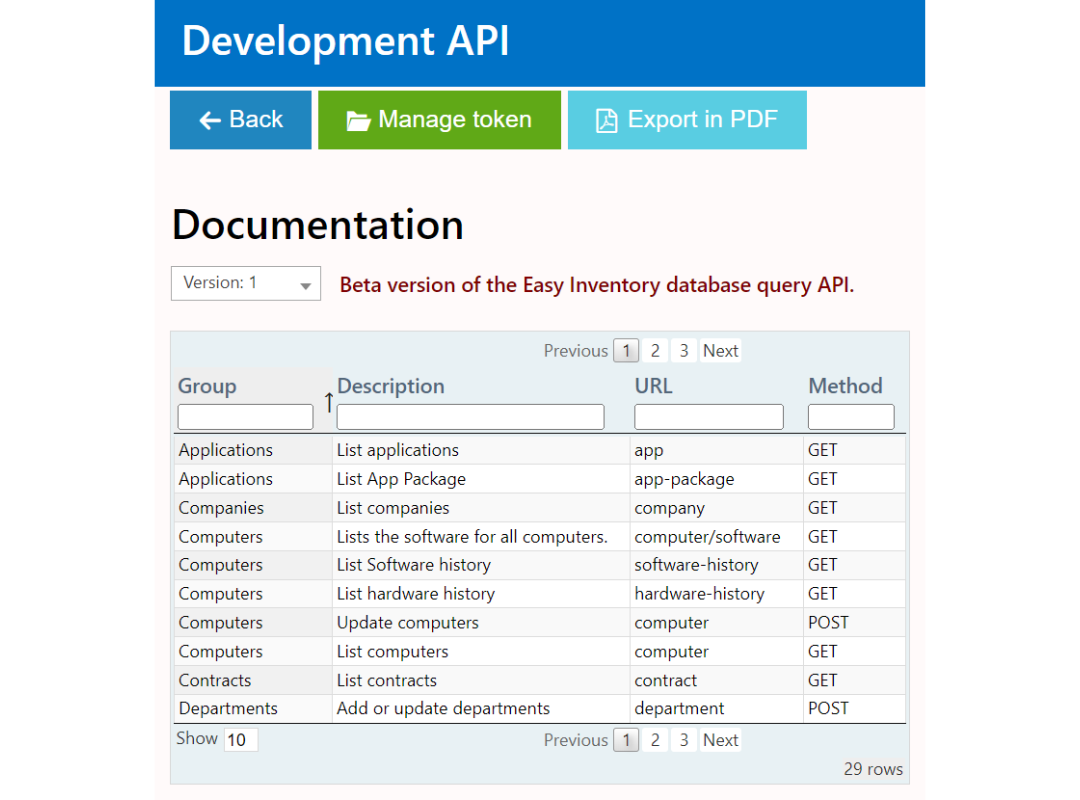Click the Group filter input field

pos(245,417)
